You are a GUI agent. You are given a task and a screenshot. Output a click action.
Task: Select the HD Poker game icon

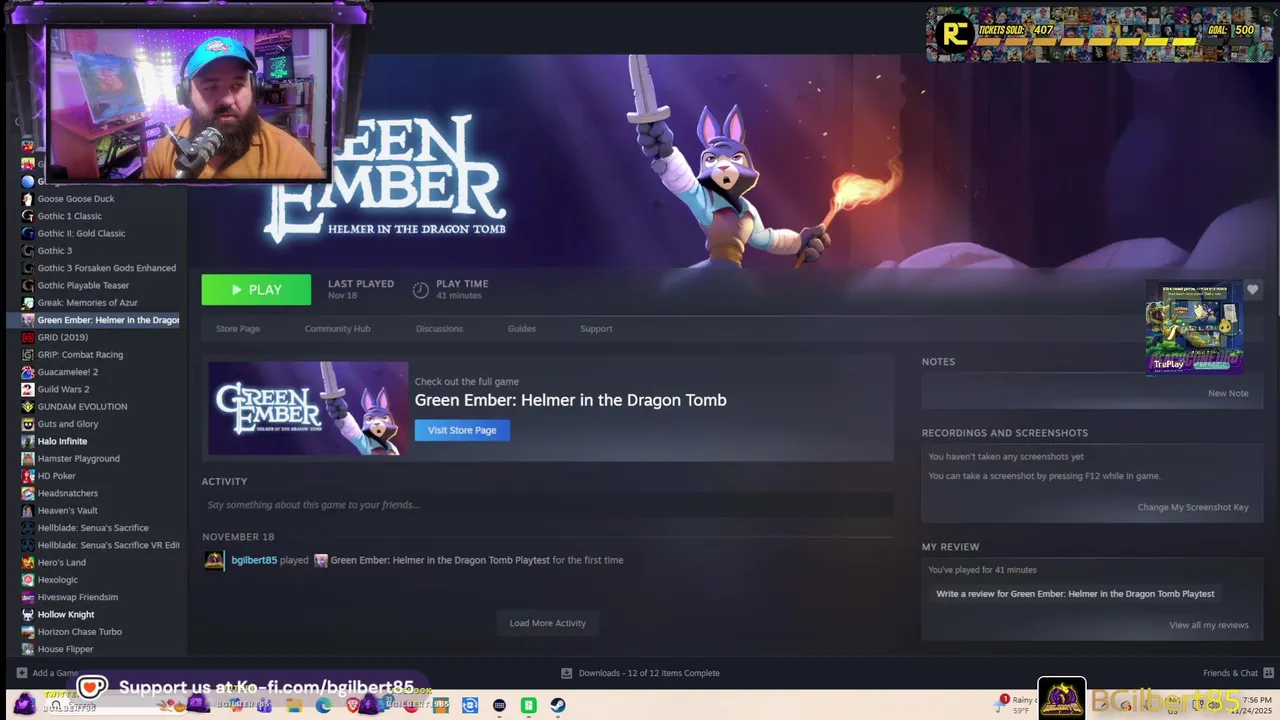(x=28, y=476)
